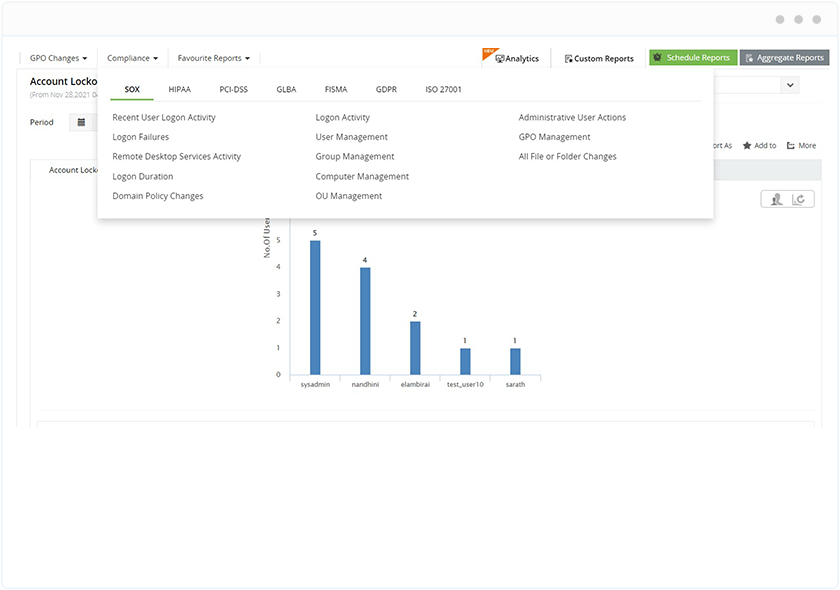Collapse the Compliance dropdown menu
Screen dimensions: 840x590
tap(132, 58)
